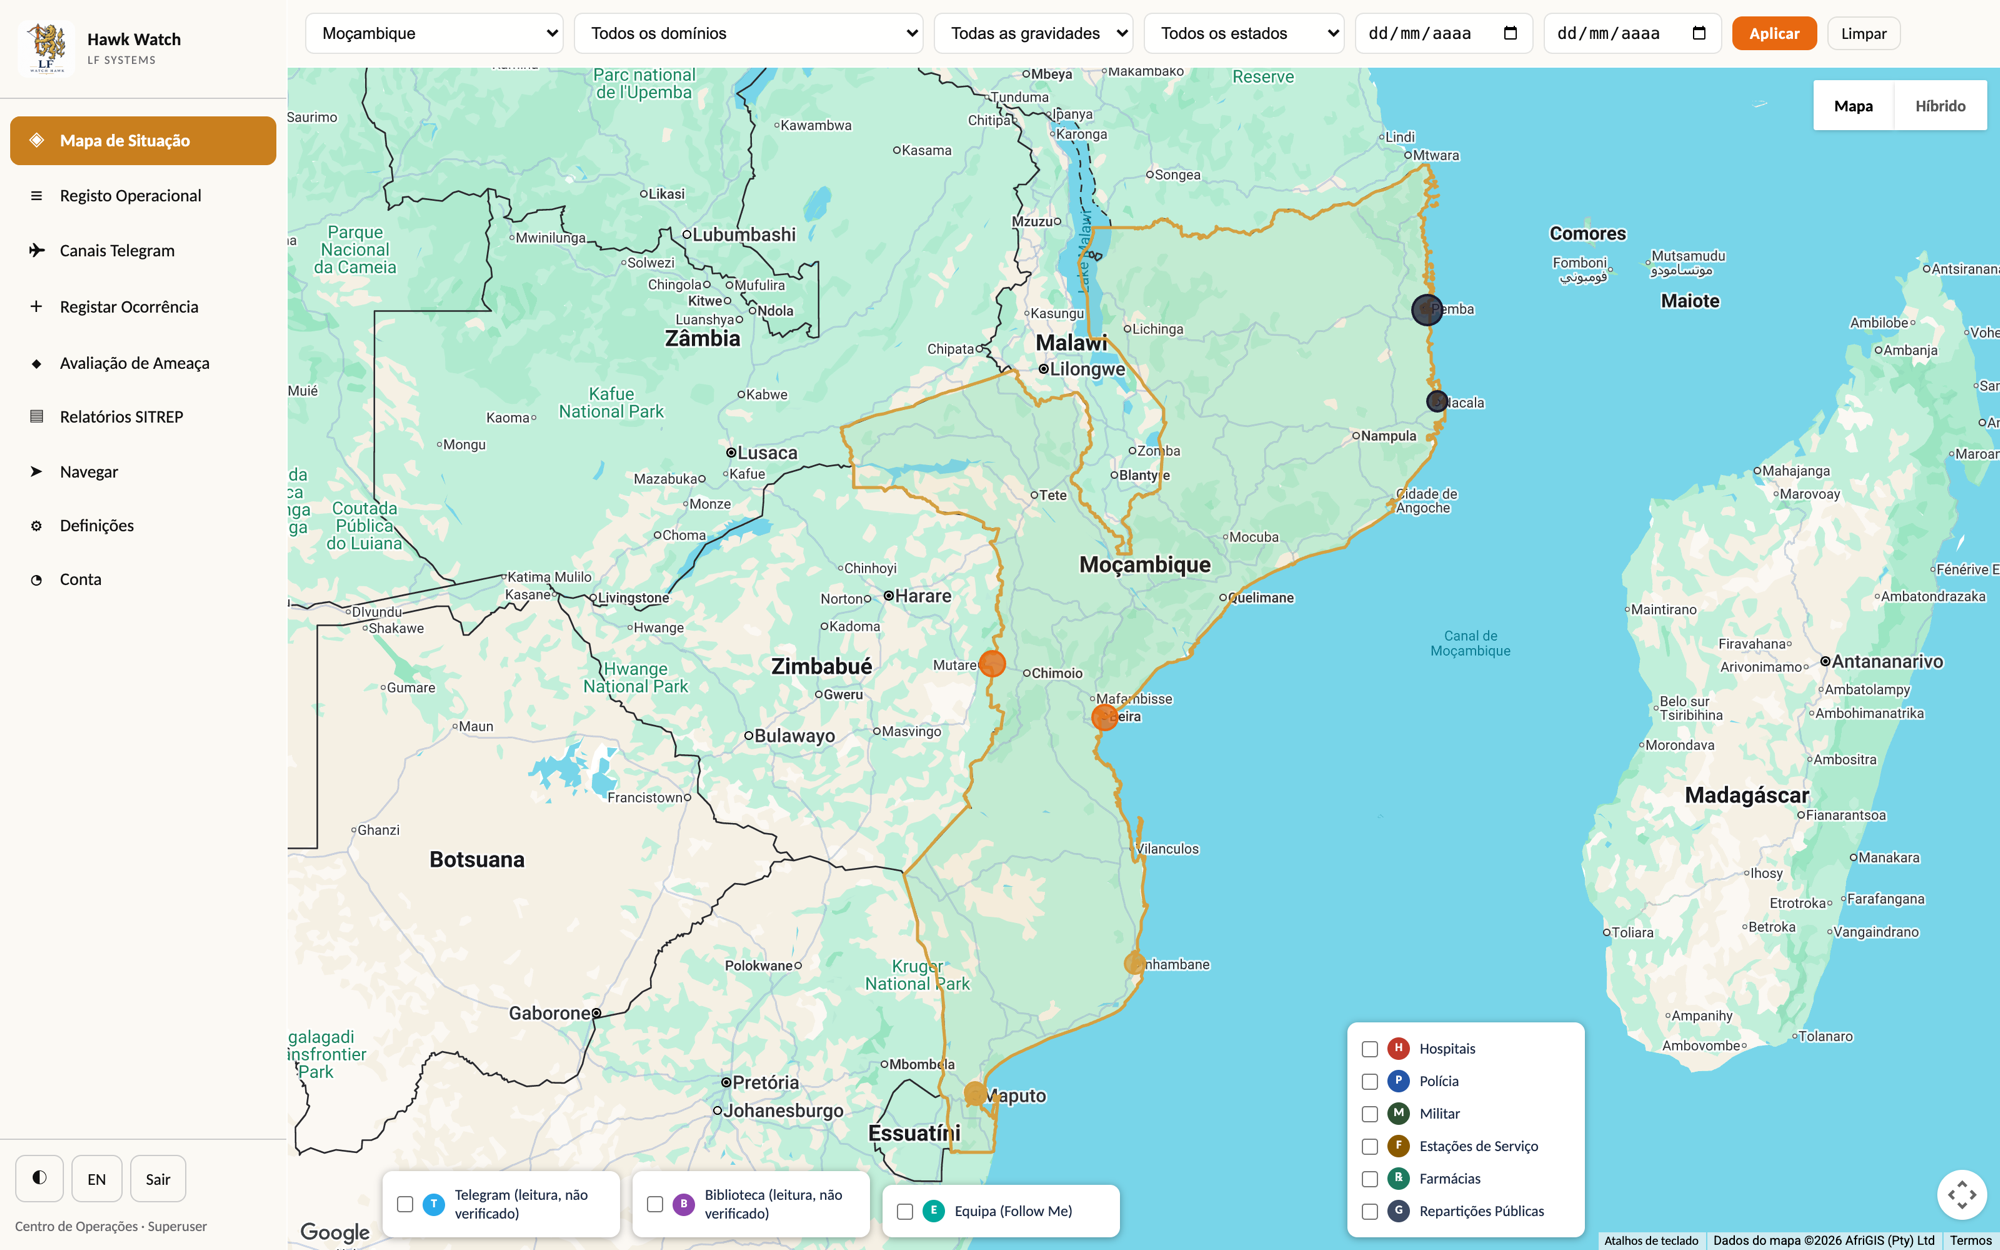Click the Registar Ocorrência plus icon
The width and height of the screenshot is (2000, 1250).
click(x=36, y=306)
